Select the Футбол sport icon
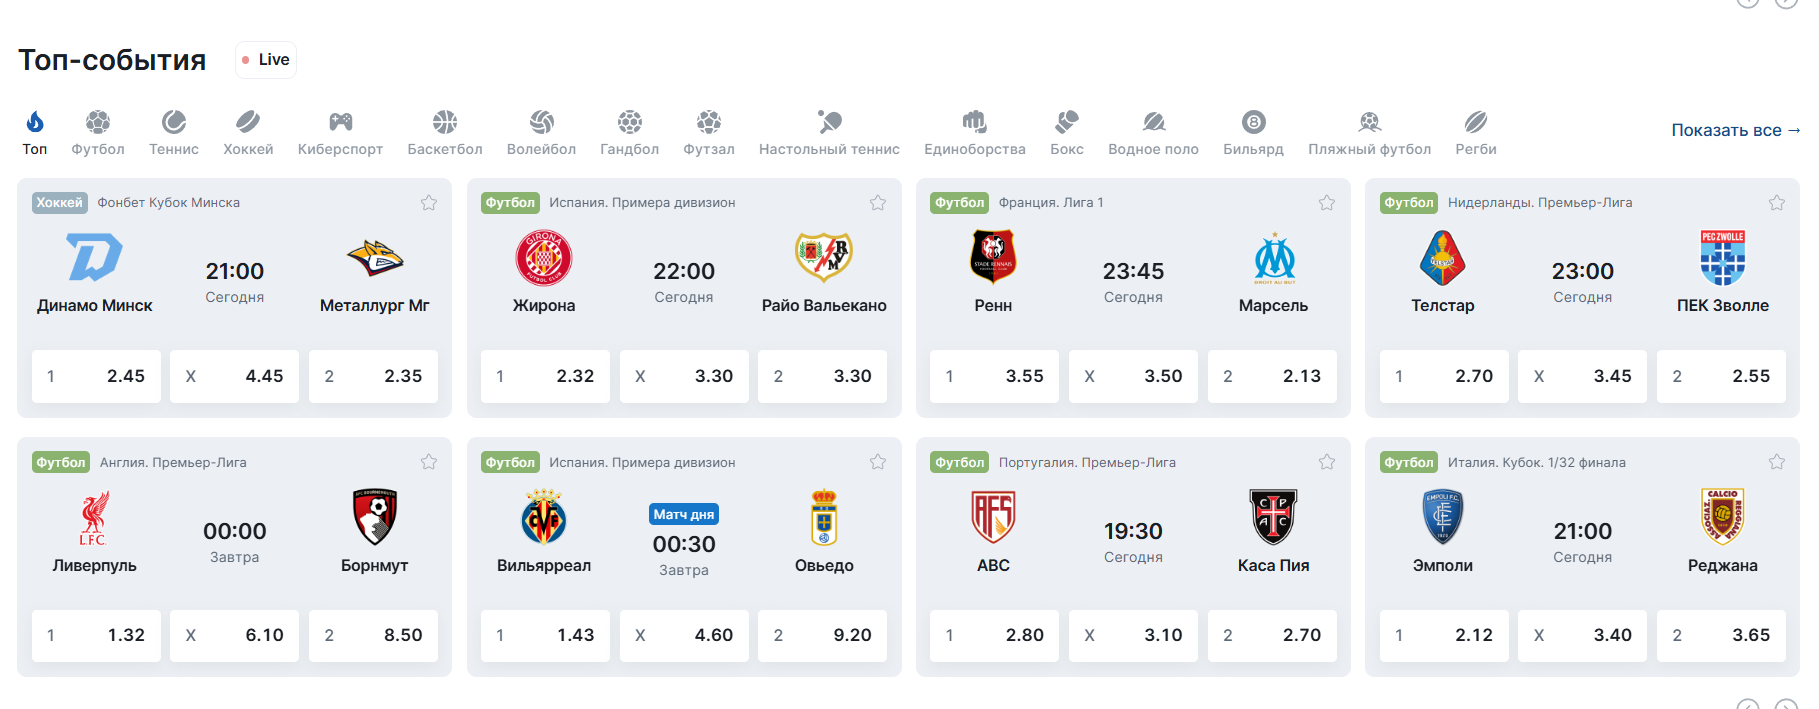This screenshot has width=1819, height=709. coord(98,122)
